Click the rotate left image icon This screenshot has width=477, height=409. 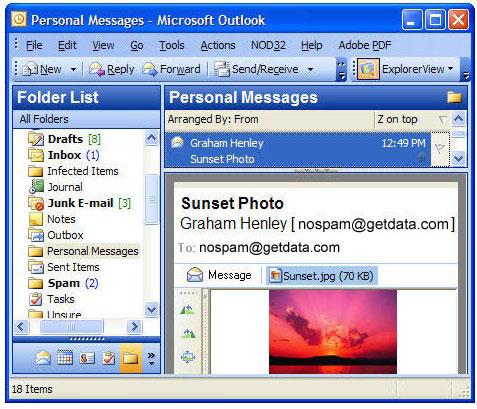pyautogui.click(x=187, y=310)
